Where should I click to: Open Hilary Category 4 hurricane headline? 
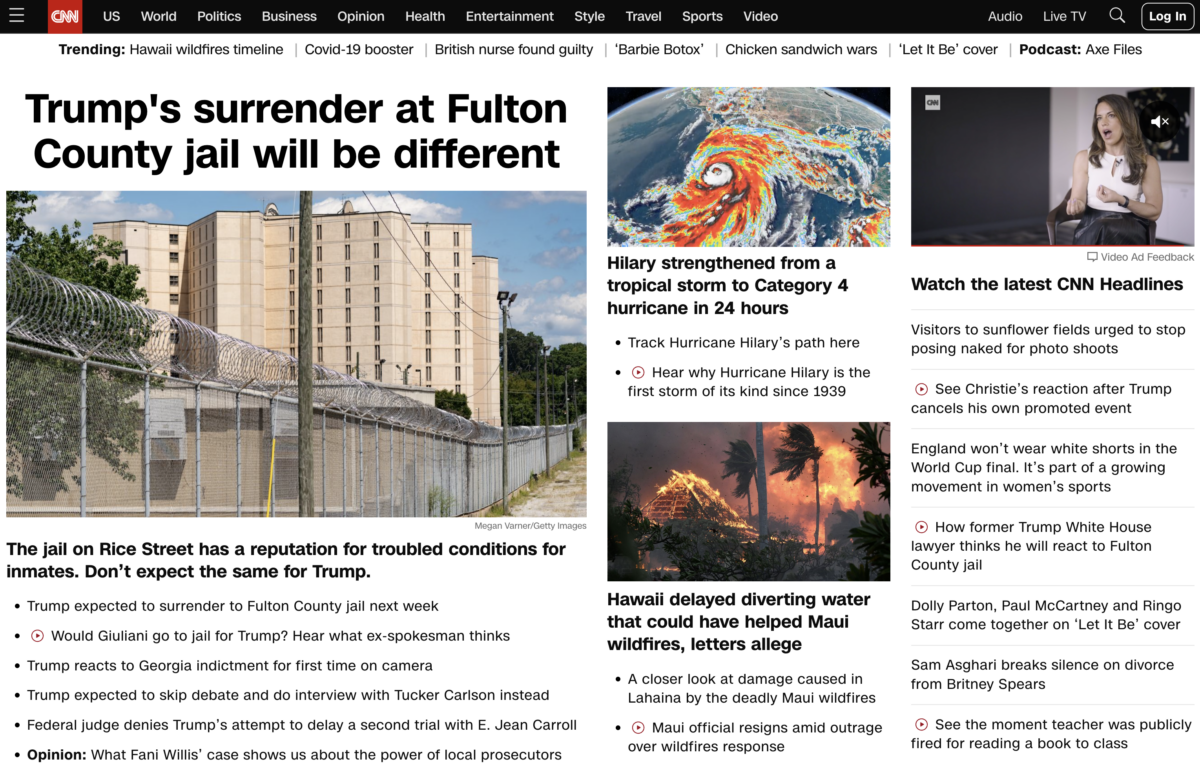click(x=728, y=285)
